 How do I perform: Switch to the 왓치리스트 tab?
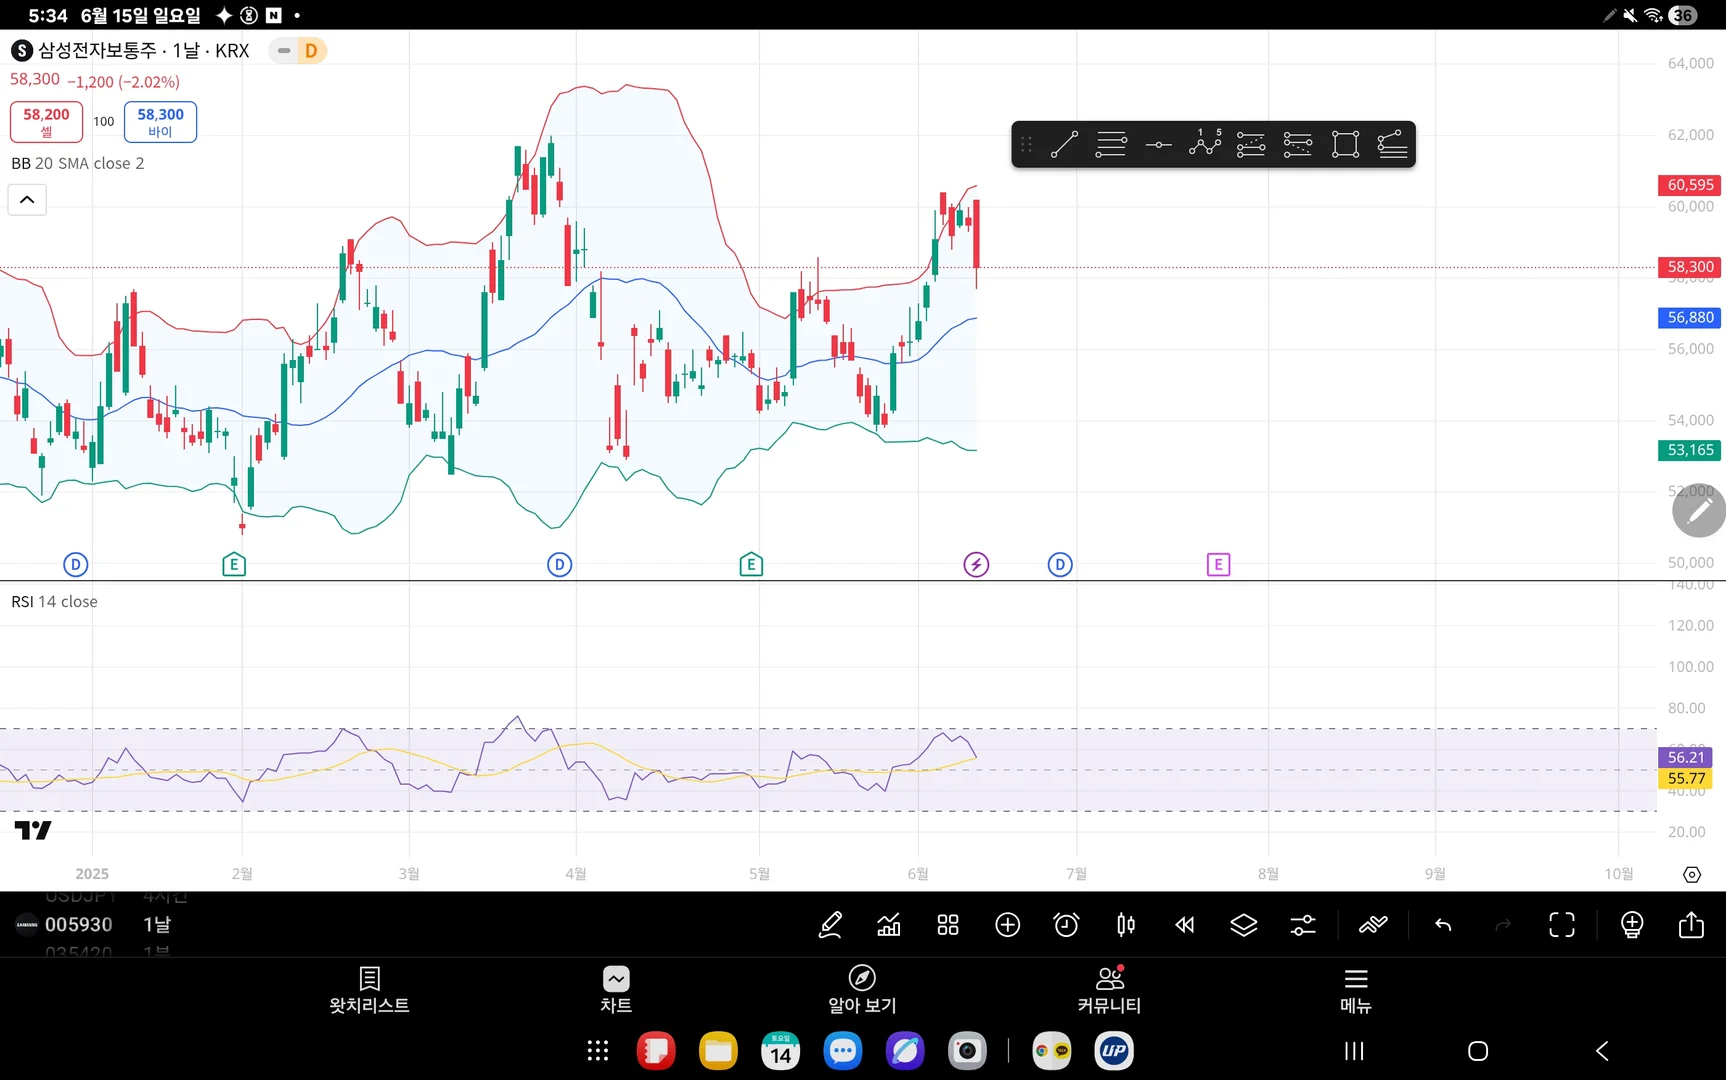[369, 990]
